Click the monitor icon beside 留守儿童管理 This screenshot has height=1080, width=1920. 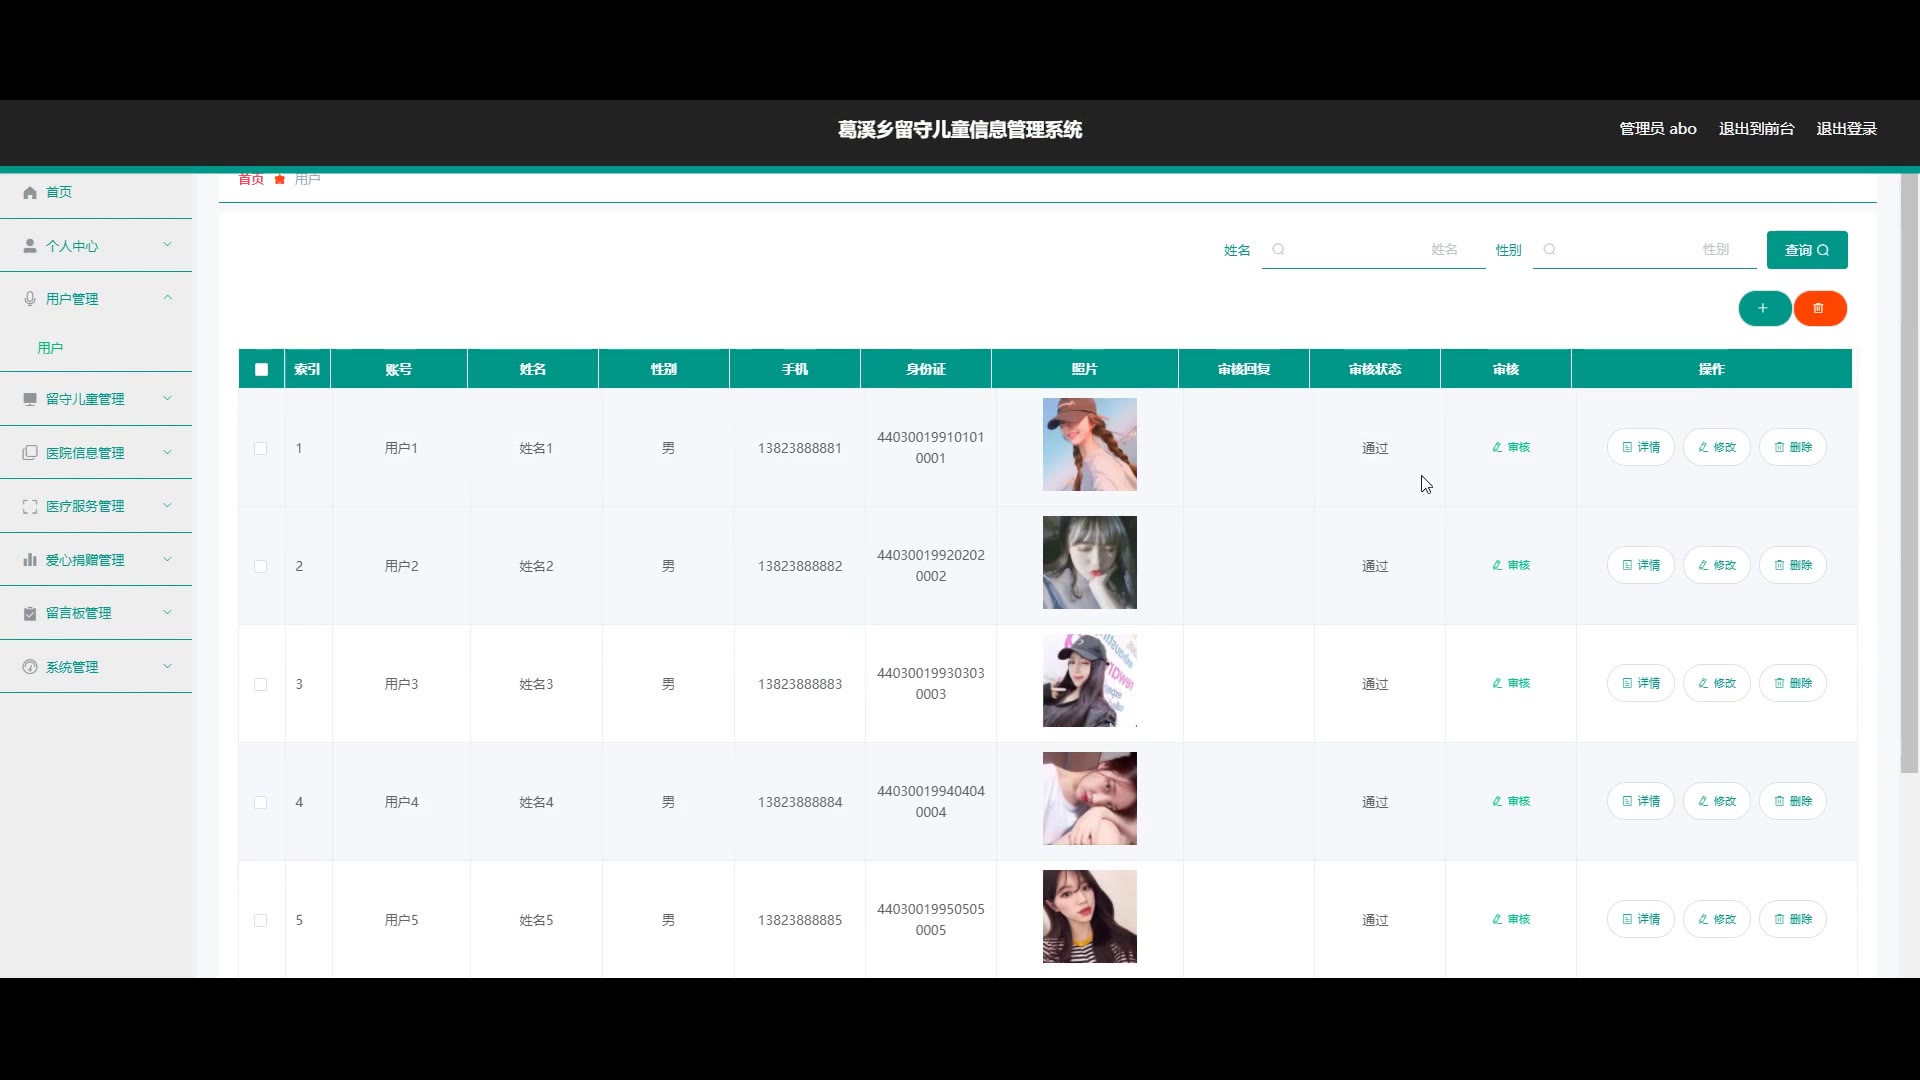(30, 399)
